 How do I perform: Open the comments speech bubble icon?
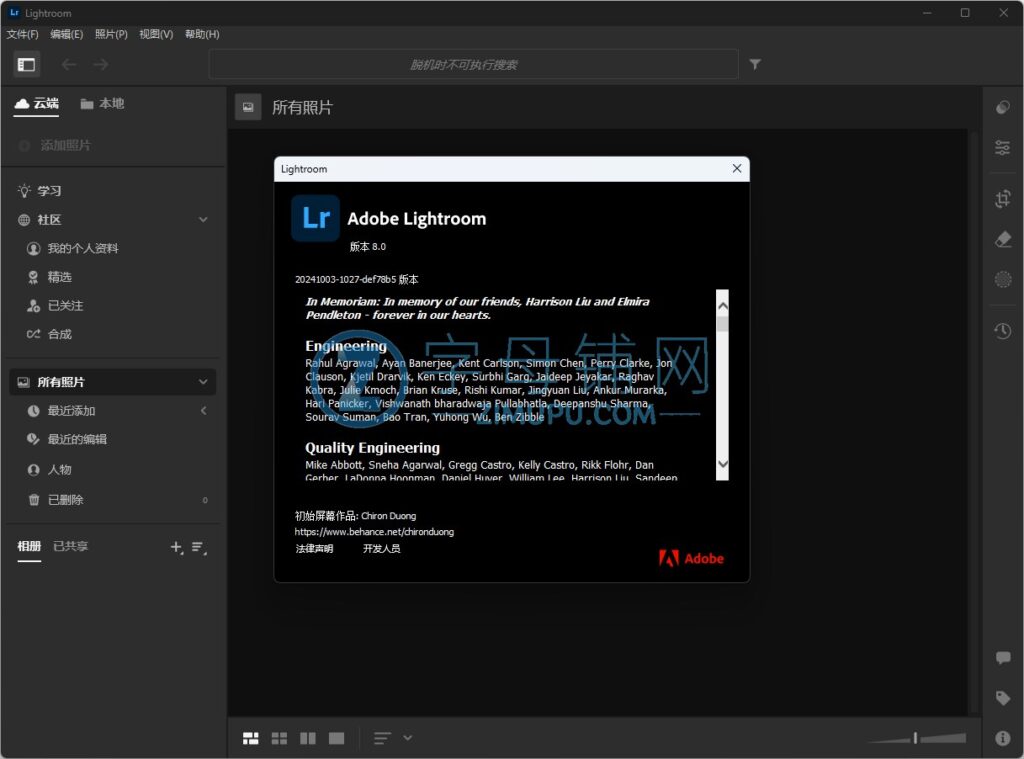point(1002,658)
